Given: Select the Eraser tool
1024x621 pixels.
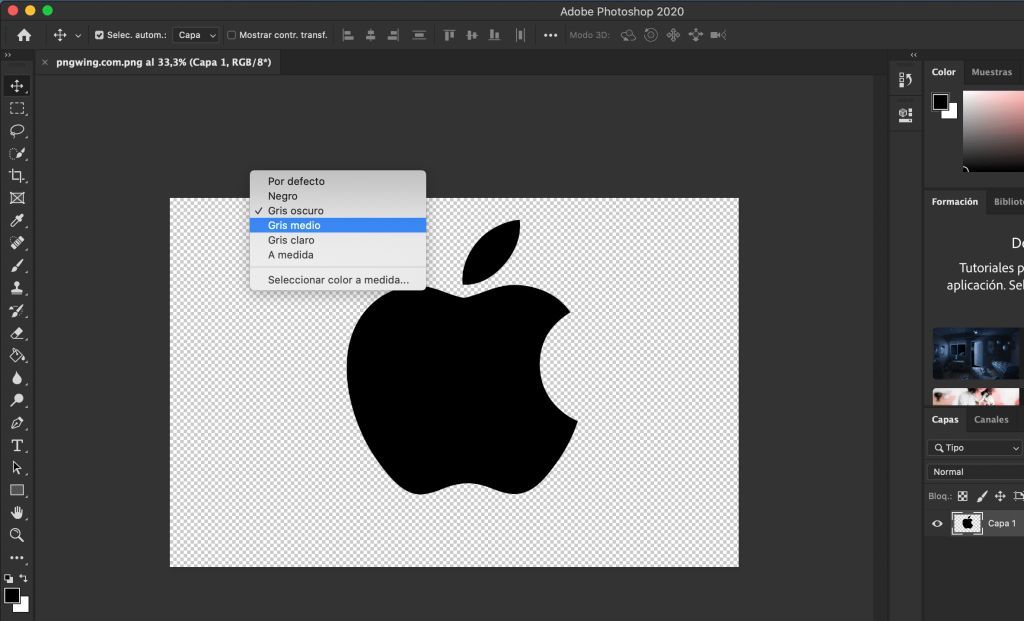Looking at the screenshot, I should coord(17,333).
